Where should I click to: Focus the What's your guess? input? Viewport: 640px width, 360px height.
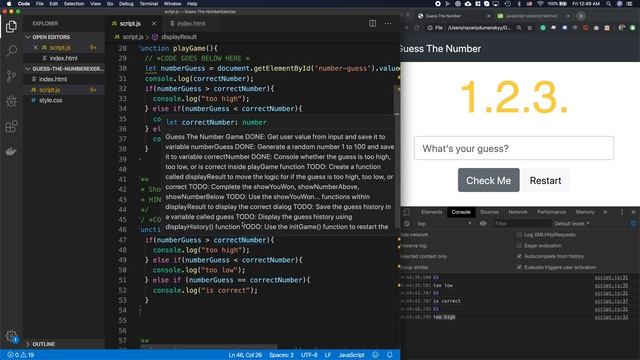[x=513, y=148]
